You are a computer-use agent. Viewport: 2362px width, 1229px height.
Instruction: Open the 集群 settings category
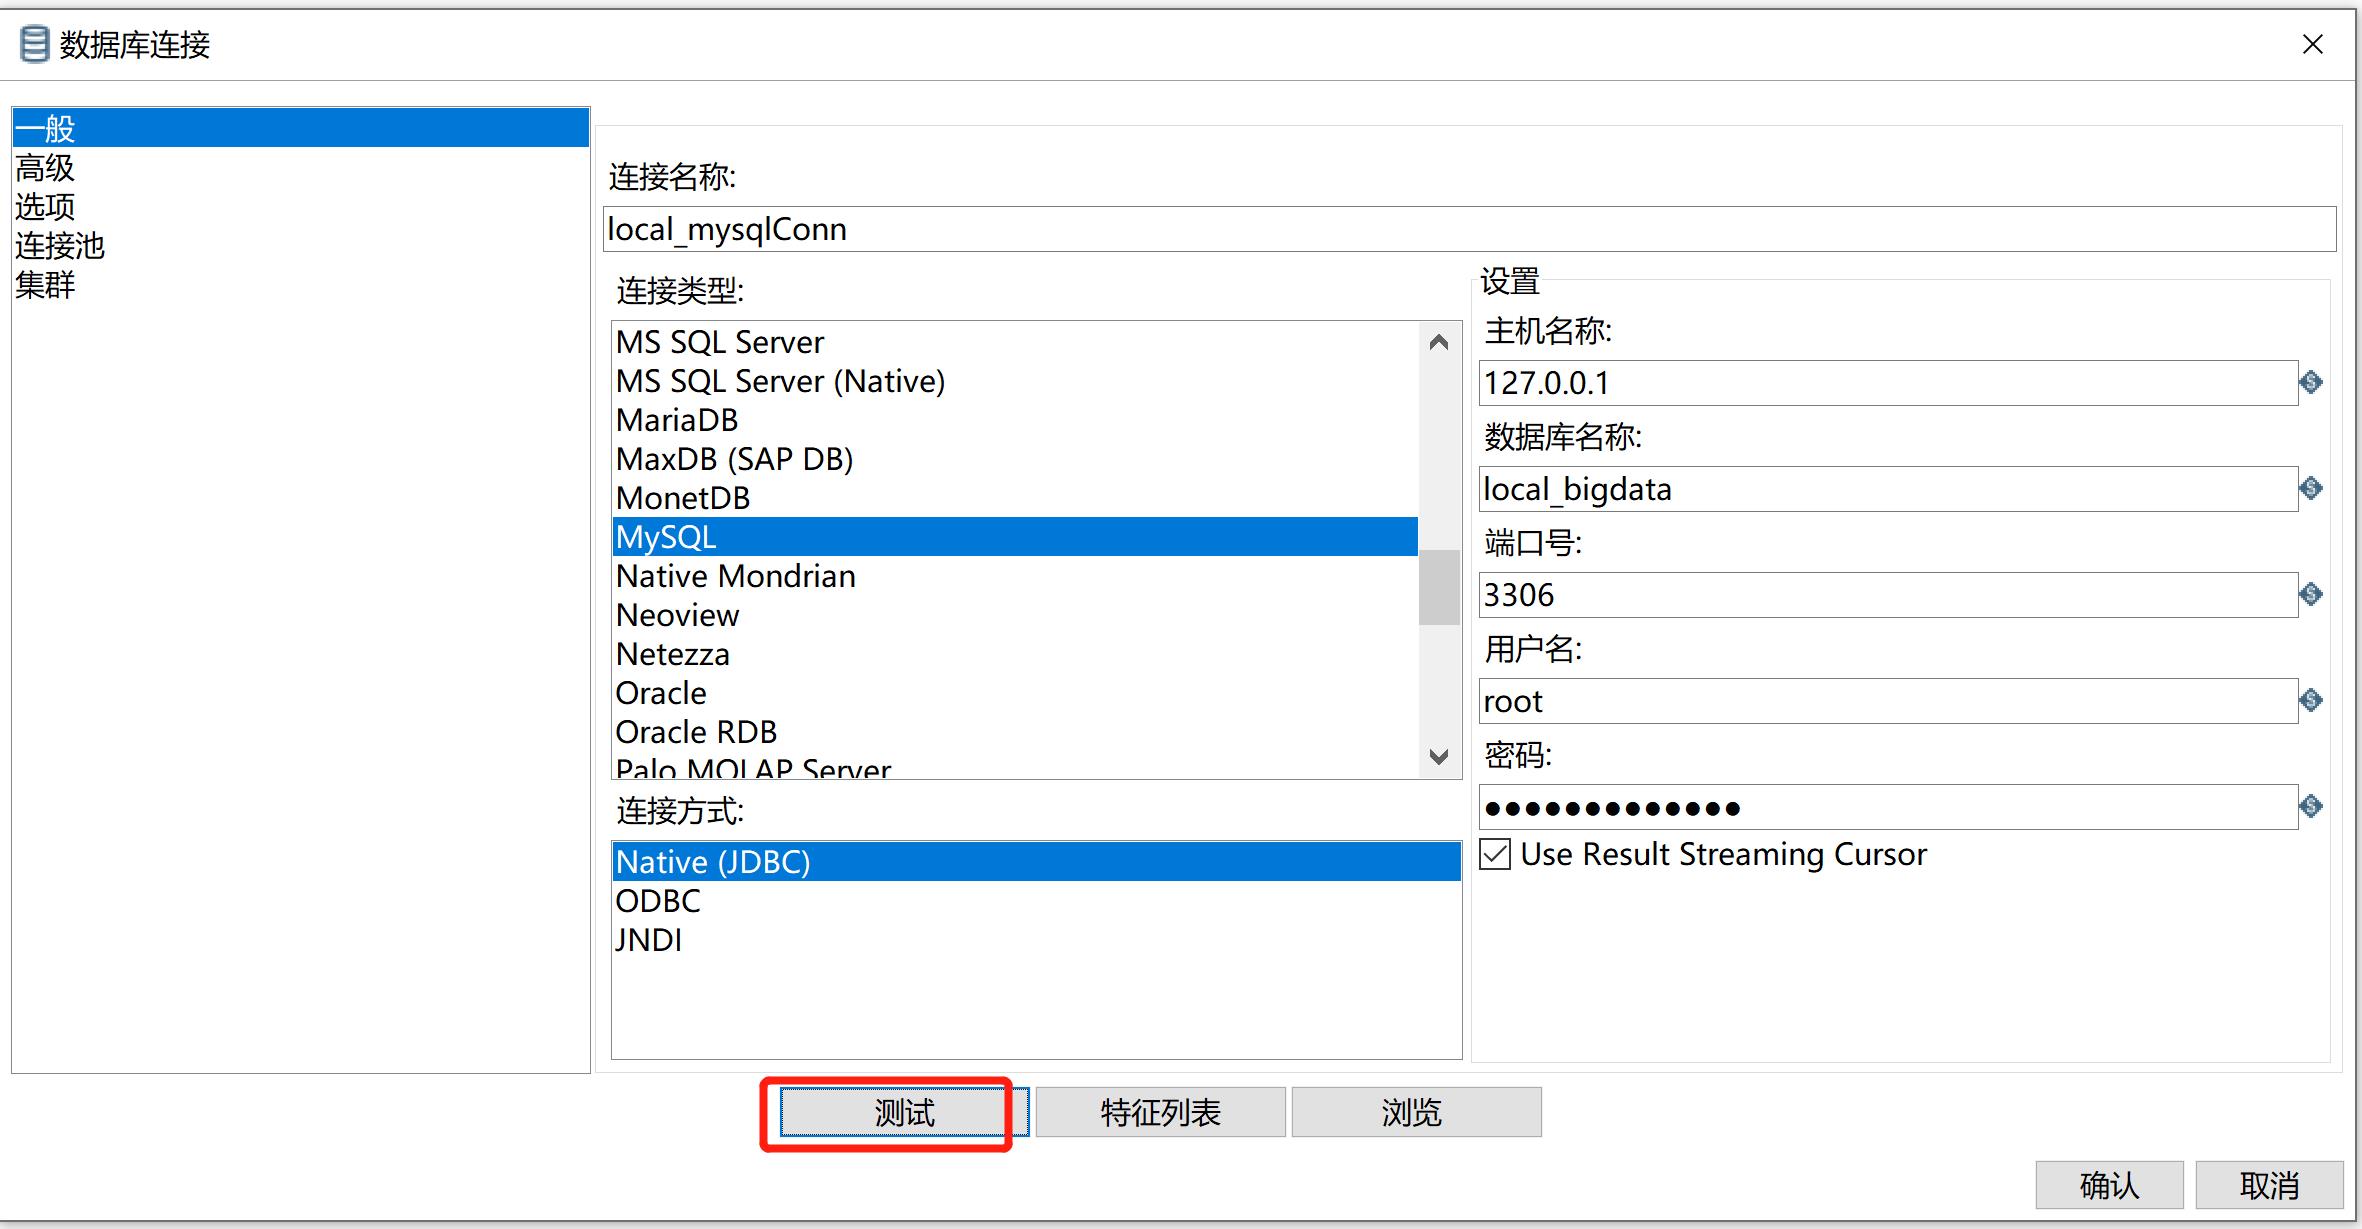click(300, 284)
